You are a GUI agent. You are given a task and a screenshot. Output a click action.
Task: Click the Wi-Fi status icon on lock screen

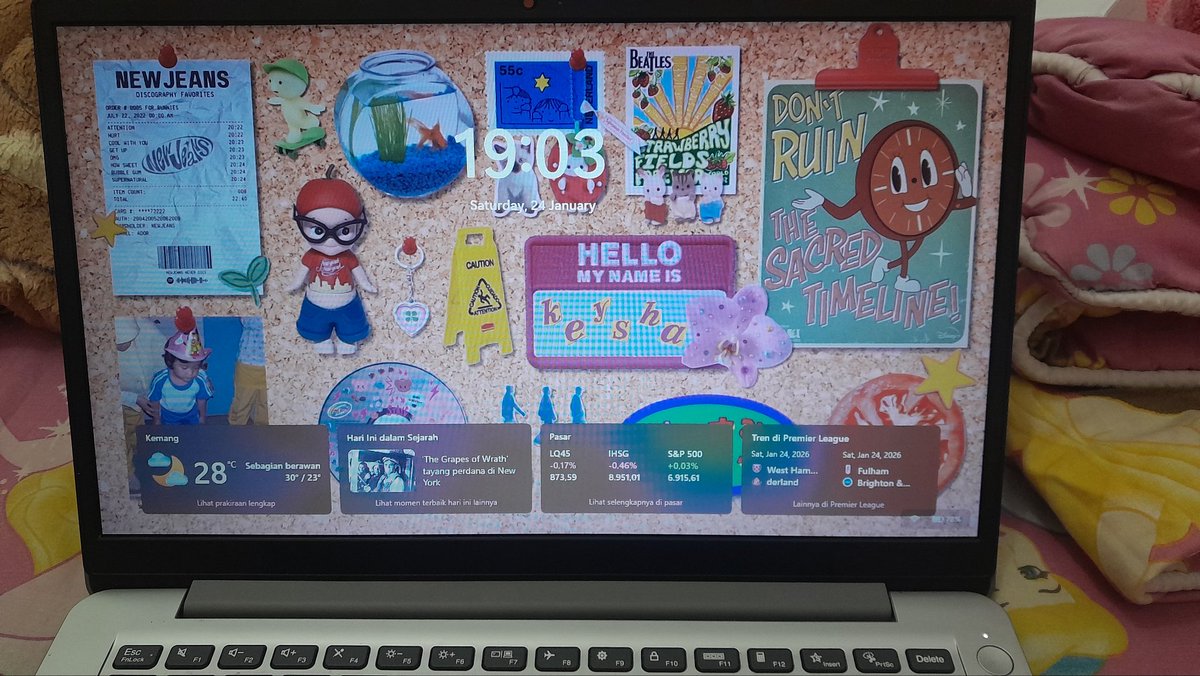point(913,519)
